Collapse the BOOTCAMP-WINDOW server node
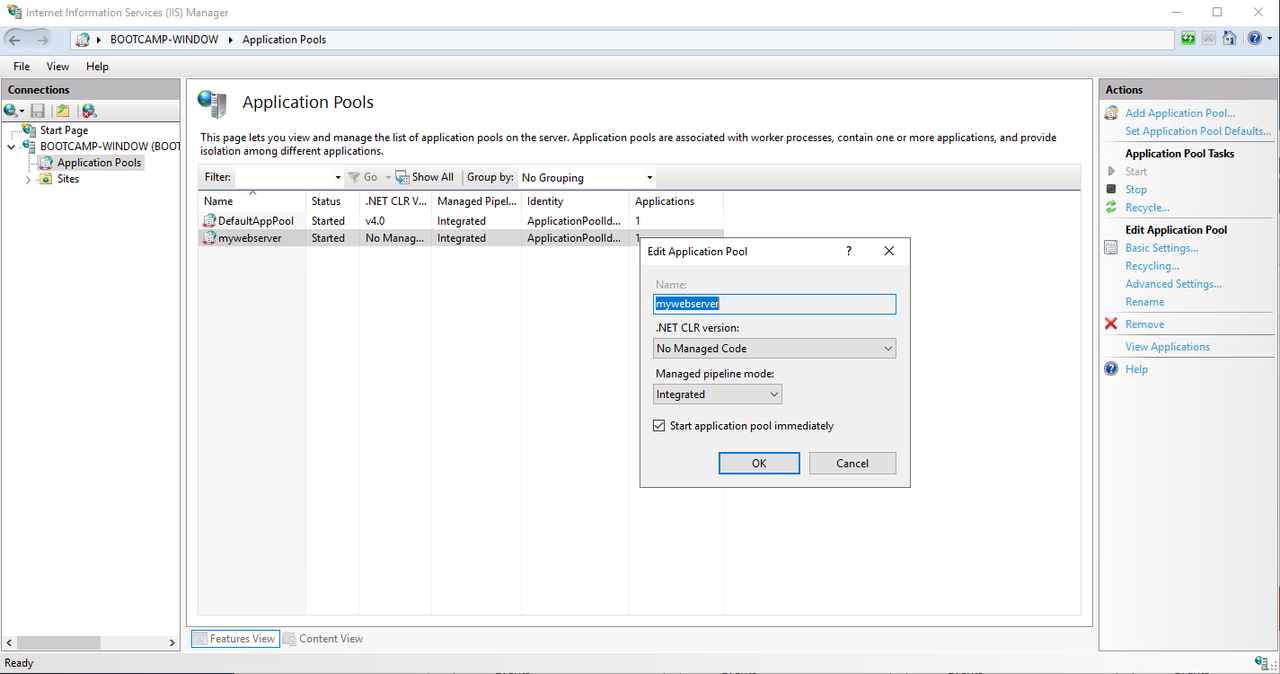This screenshot has width=1280, height=674. [11, 146]
